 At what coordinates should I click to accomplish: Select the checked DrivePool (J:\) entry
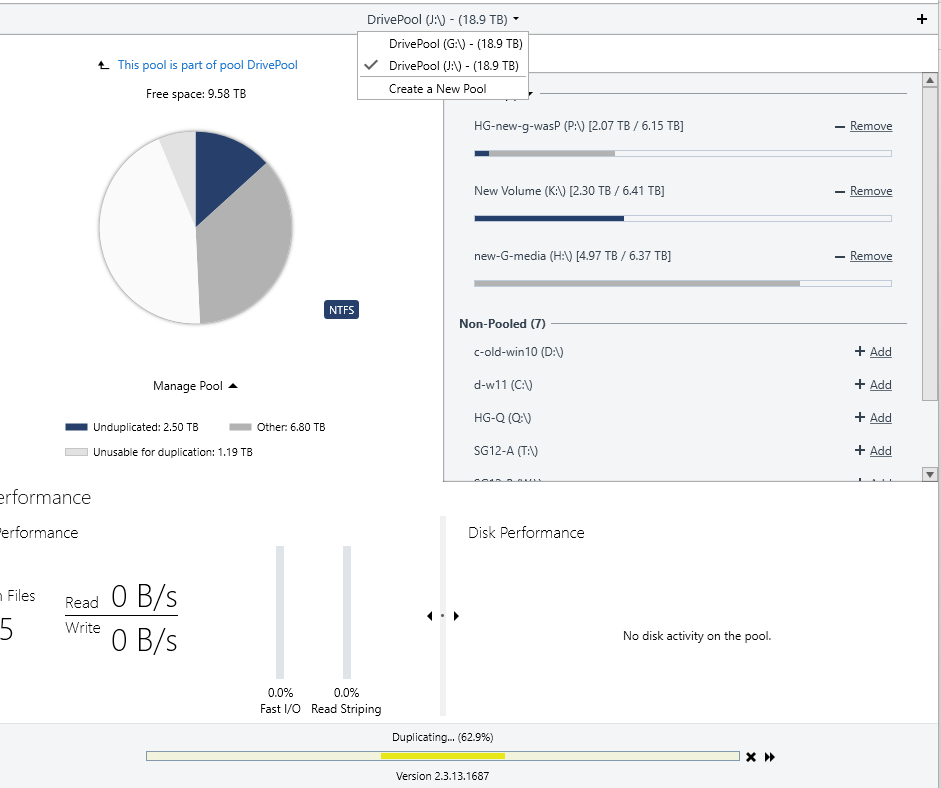pos(453,66)
